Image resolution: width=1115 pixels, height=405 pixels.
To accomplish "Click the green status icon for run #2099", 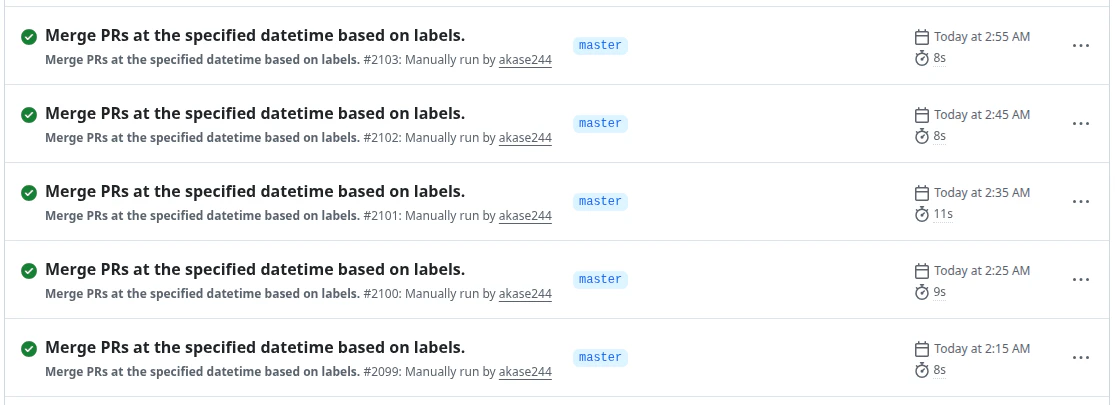I will point(29,348).
